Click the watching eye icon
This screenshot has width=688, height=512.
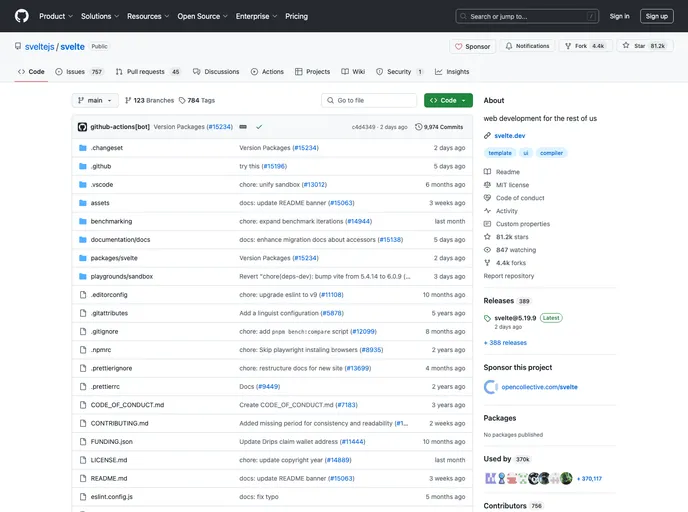tap(487, 250)
